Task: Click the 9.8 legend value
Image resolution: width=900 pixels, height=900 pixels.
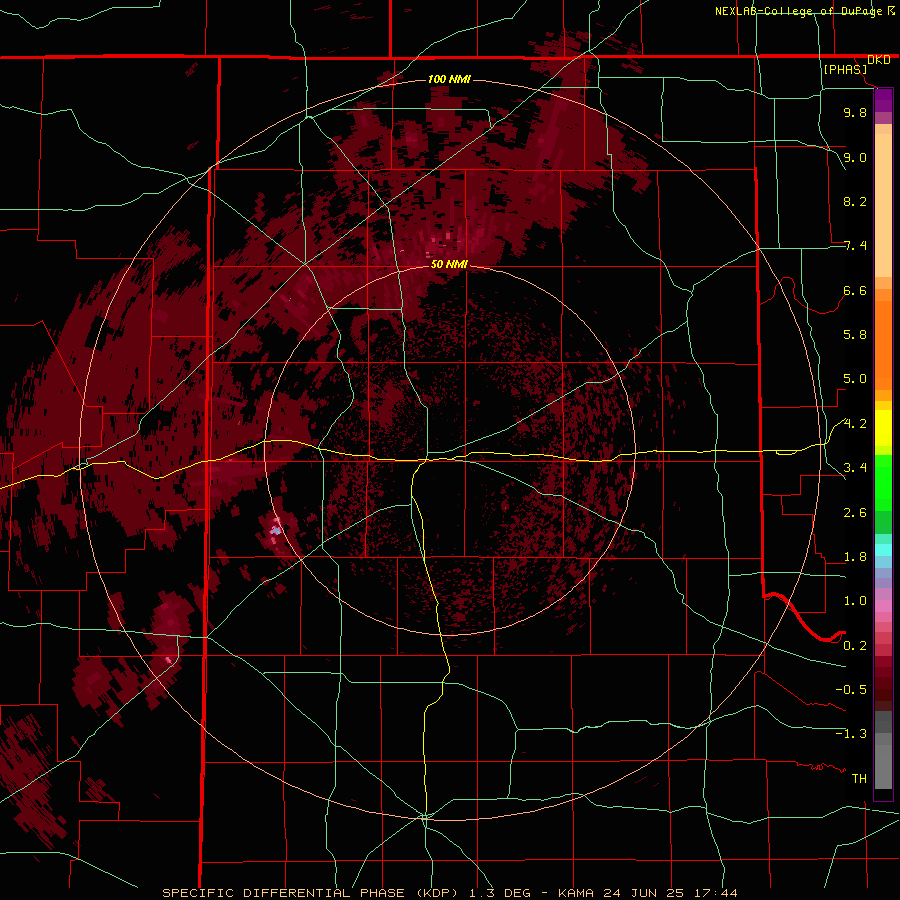Action: [x=855, y=112]
